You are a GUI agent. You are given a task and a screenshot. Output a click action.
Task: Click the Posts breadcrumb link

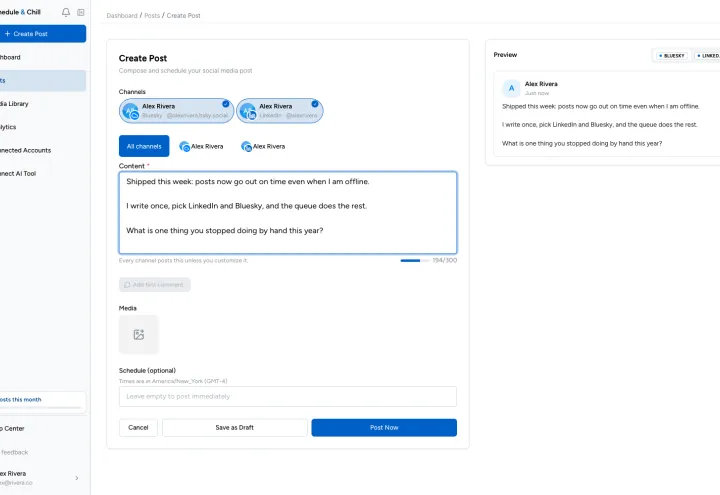152,16
